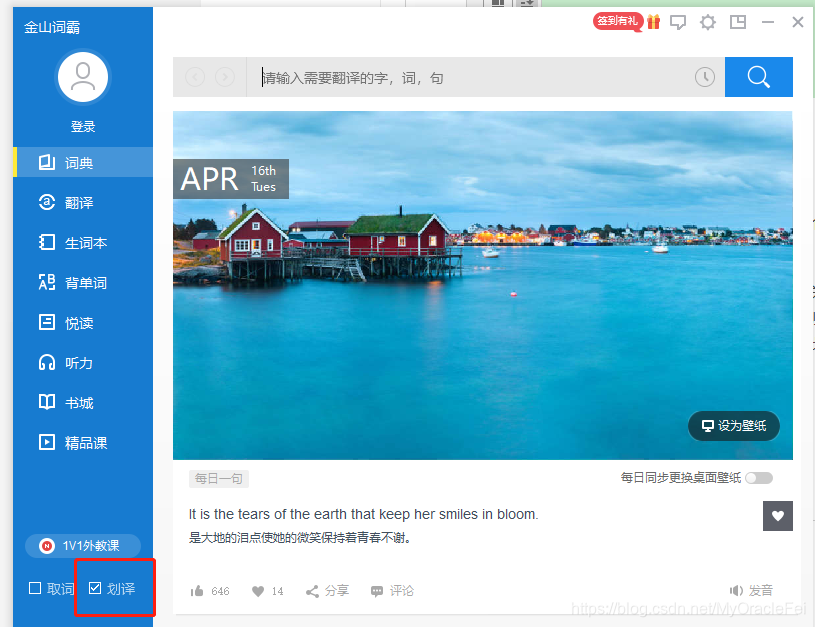Open the 词典 dictionary tab
Viewport: 815px width, 627px height.
click(83, 162)
